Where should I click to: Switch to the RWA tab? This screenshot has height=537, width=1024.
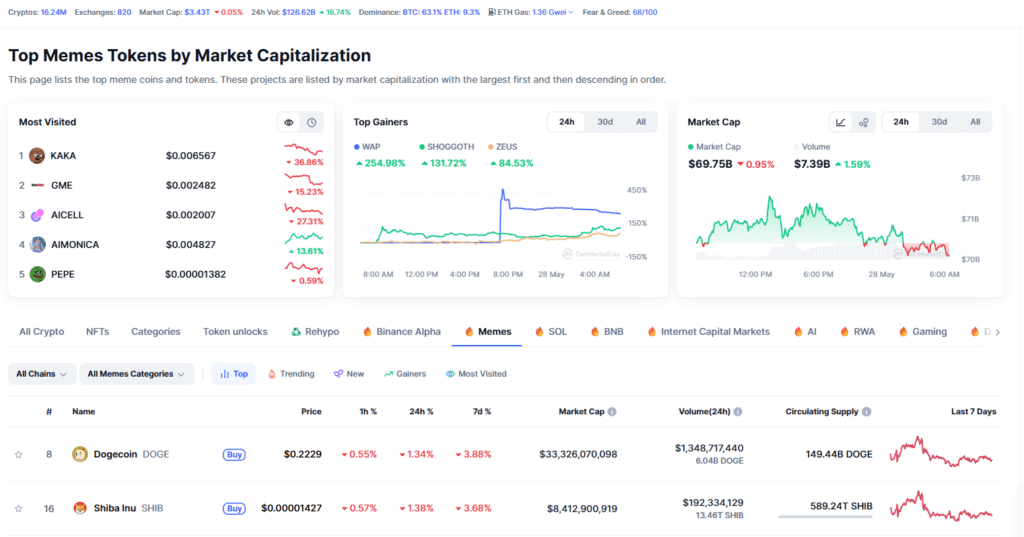click(x=857, y=332)
